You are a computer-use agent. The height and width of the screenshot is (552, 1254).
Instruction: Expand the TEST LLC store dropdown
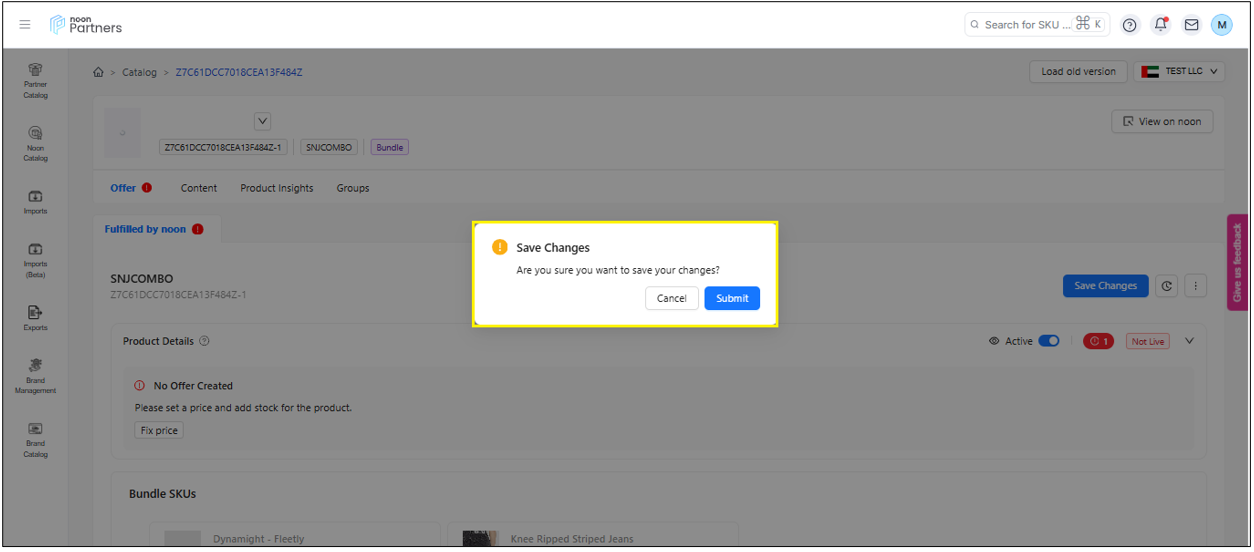click(1180, 71)
